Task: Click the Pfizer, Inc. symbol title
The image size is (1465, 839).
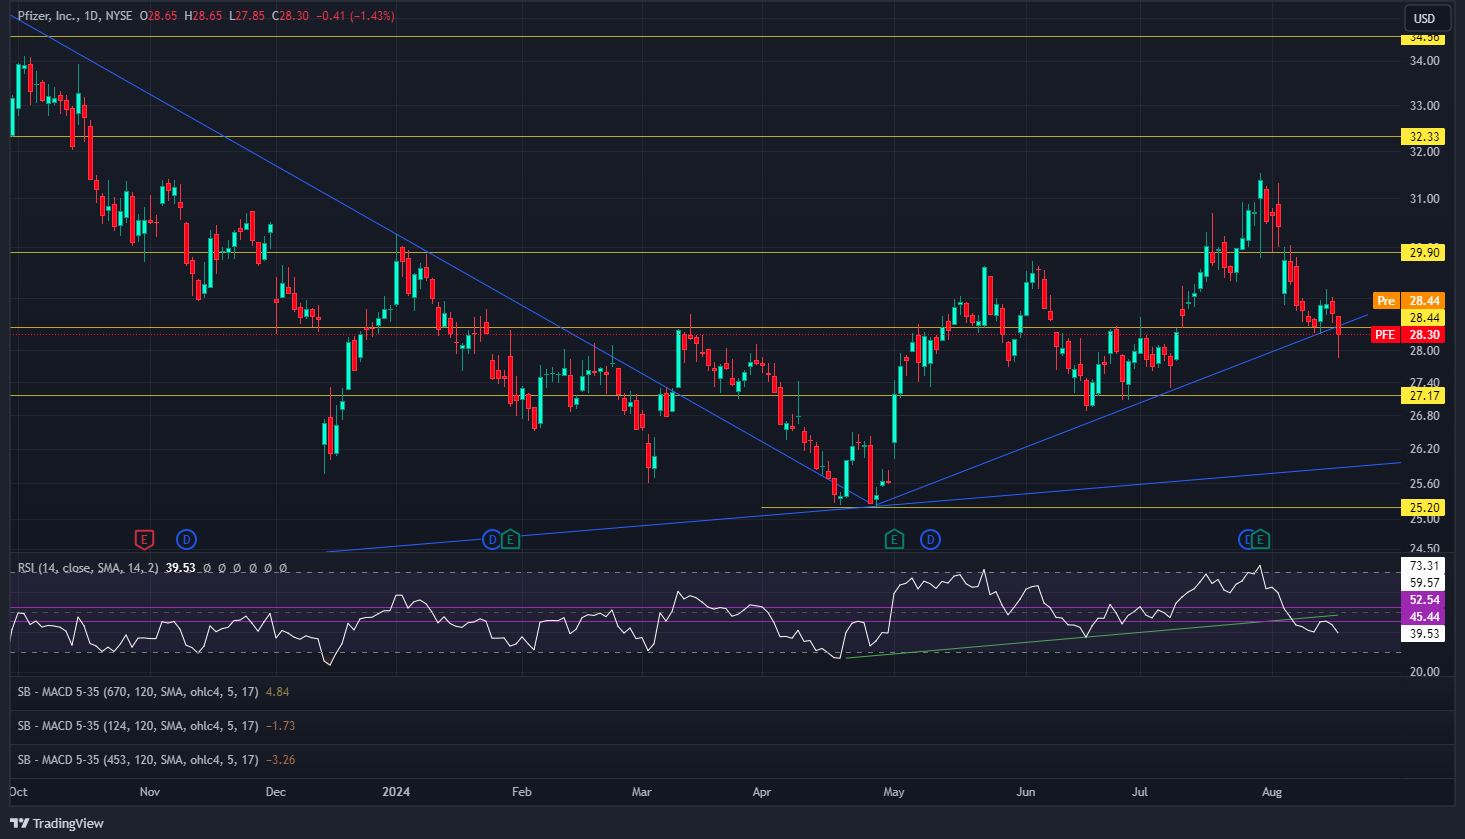Action: click(47, 16)
